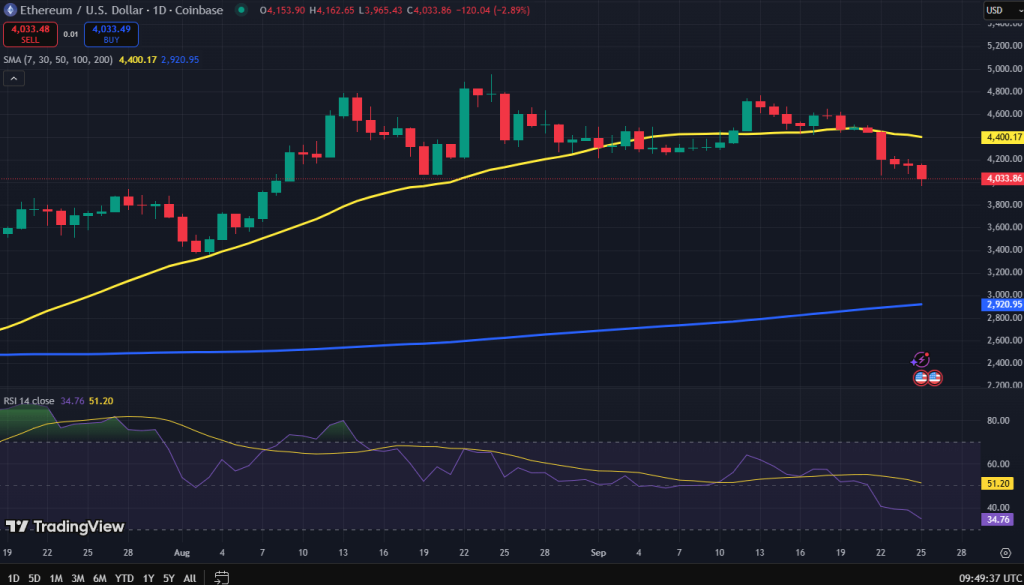1024x585 pixels.
Task: Click the 80.00 RSI scale label
Action: click(x=999, y=420)
